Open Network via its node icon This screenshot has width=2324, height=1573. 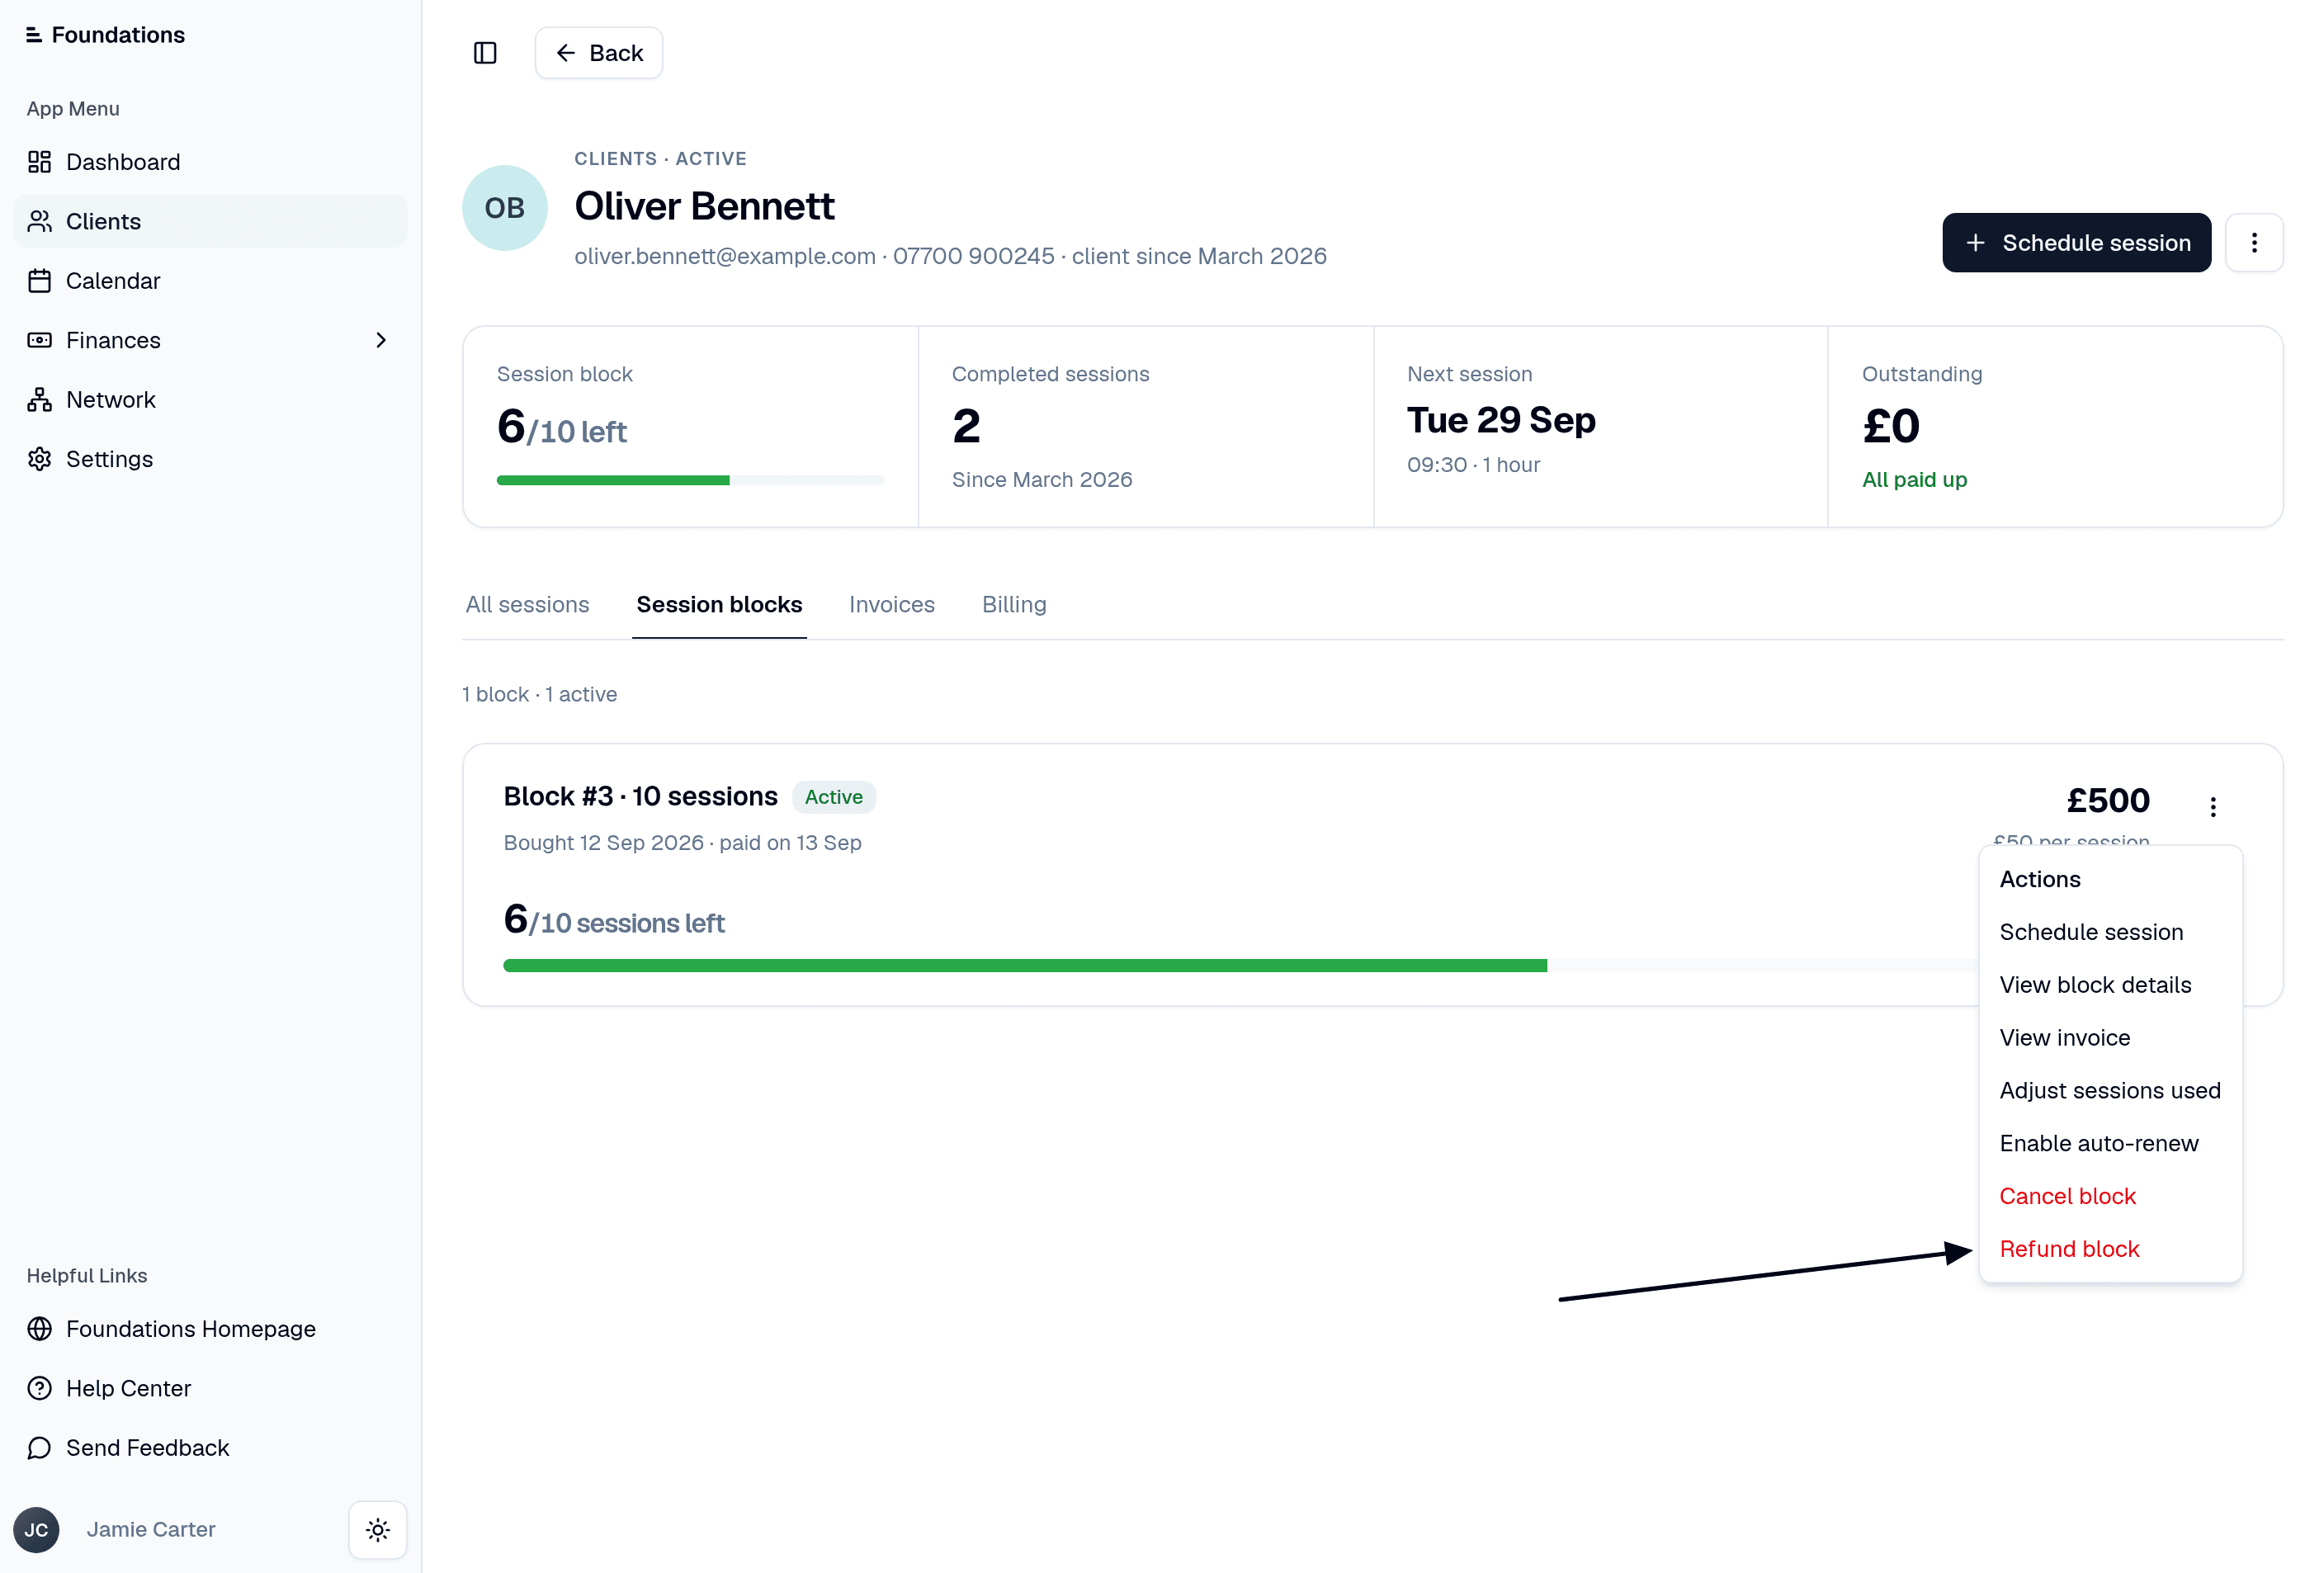coord(39,400)
